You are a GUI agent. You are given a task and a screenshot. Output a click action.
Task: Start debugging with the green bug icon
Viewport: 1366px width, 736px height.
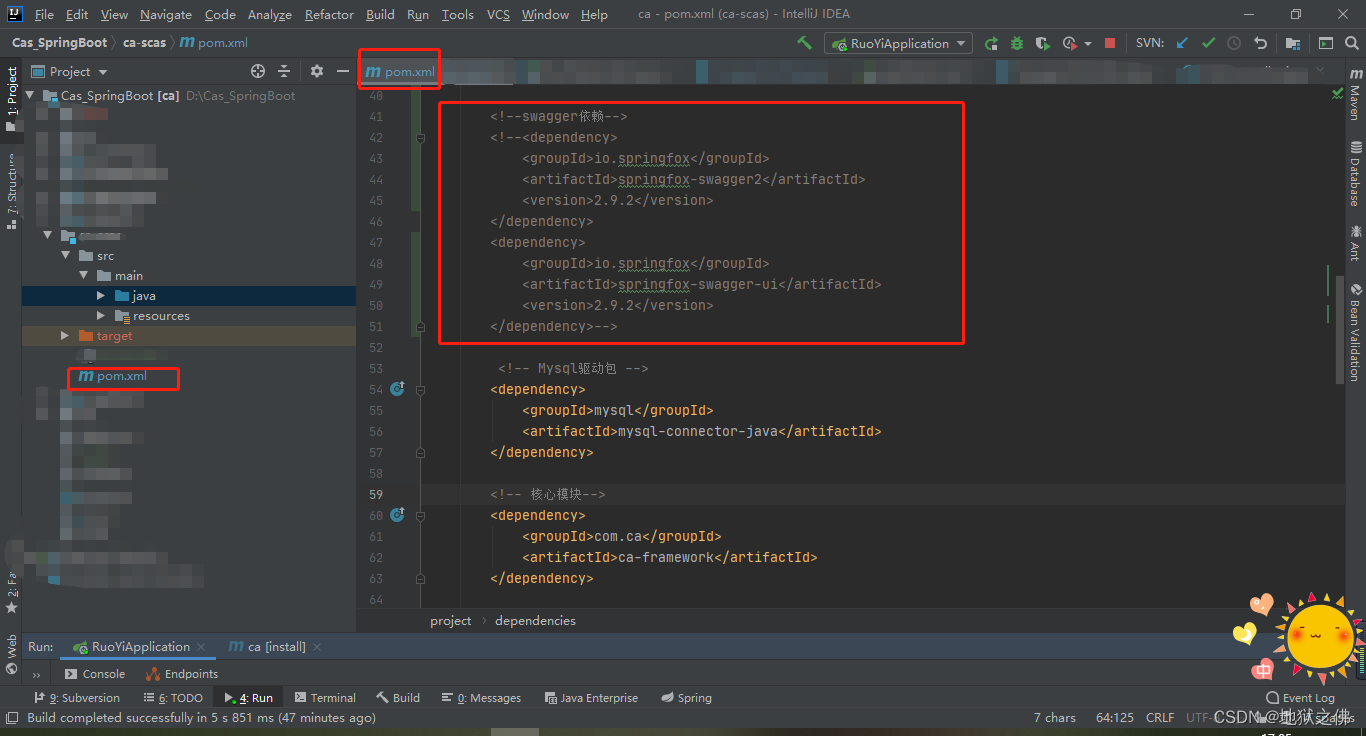[1017, 43]
